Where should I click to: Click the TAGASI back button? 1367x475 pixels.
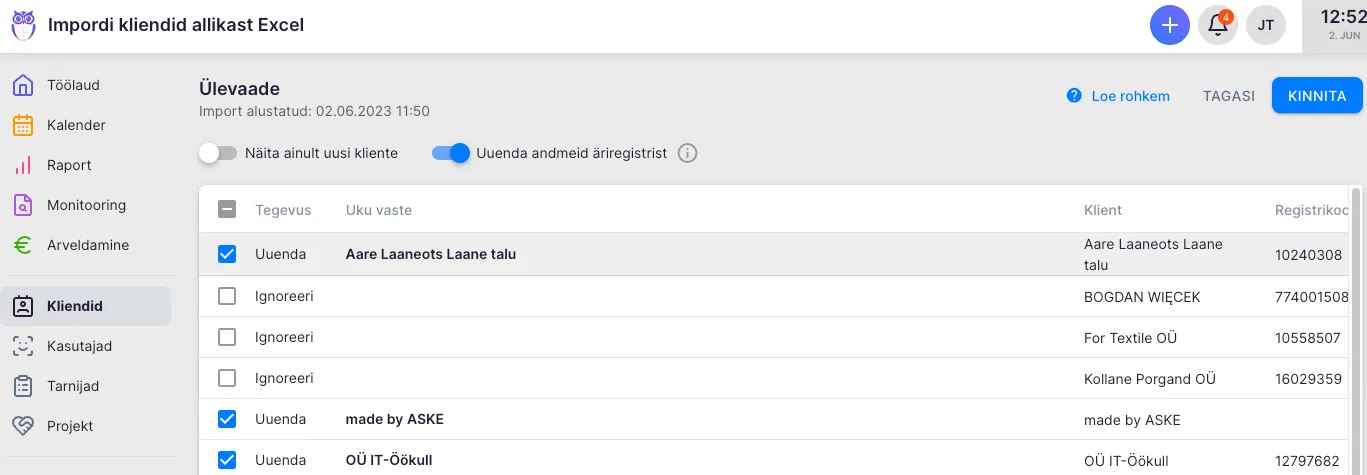coord(1228,96)
